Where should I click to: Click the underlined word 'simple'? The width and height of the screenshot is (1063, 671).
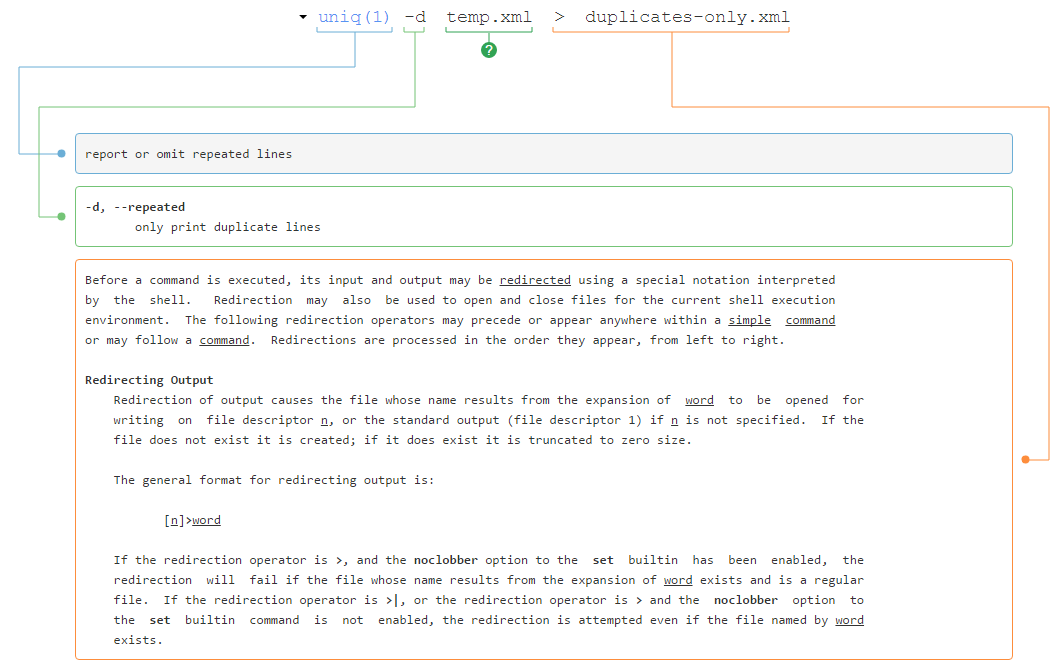tap(749, 320)
